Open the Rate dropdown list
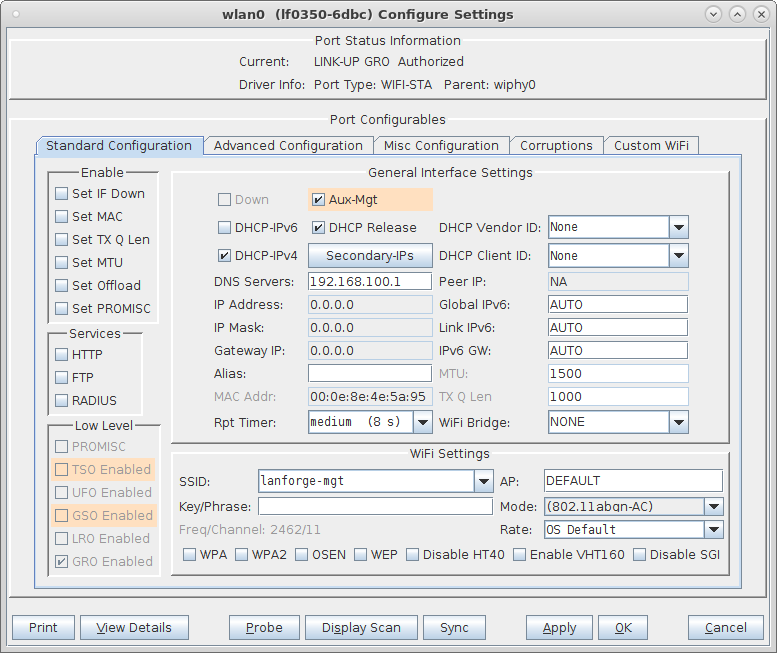This screenshot has height=653, width=777. [x=713, y=530]
